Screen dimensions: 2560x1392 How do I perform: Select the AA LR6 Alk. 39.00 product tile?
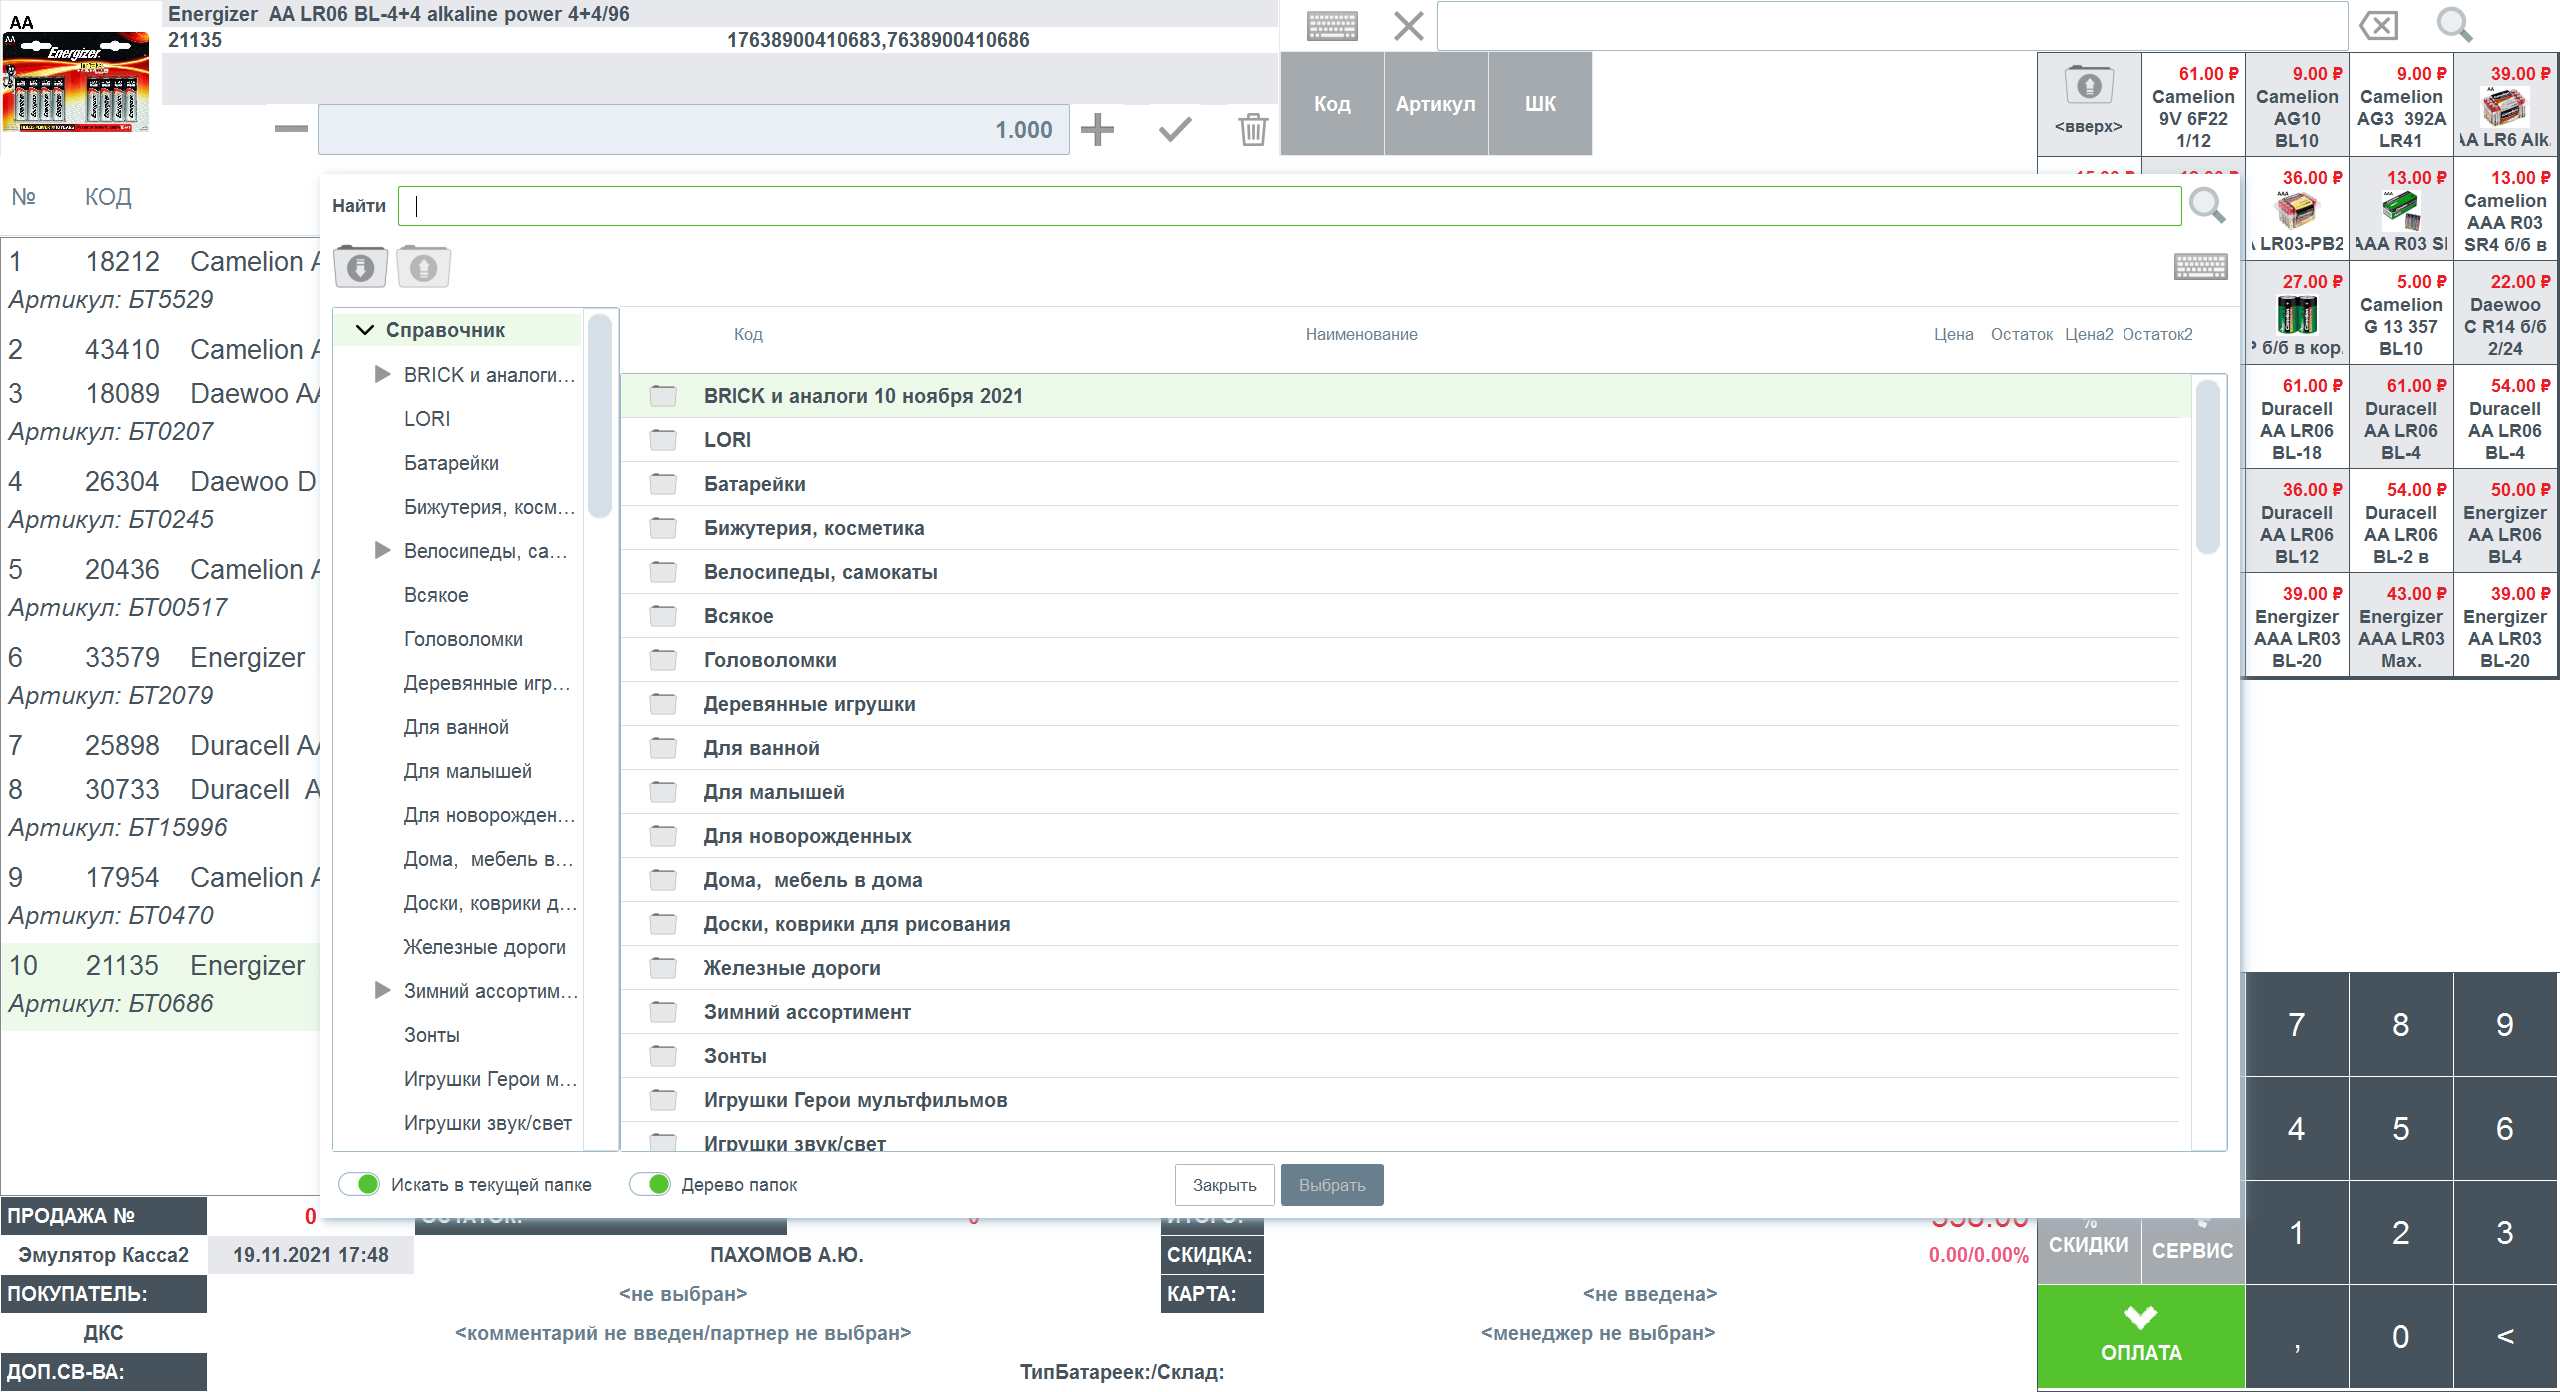2505,104
